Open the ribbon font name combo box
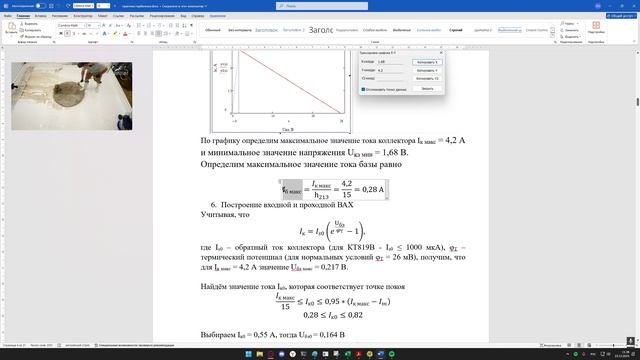Viewport: 640px width, 360px height. [72, 25]
